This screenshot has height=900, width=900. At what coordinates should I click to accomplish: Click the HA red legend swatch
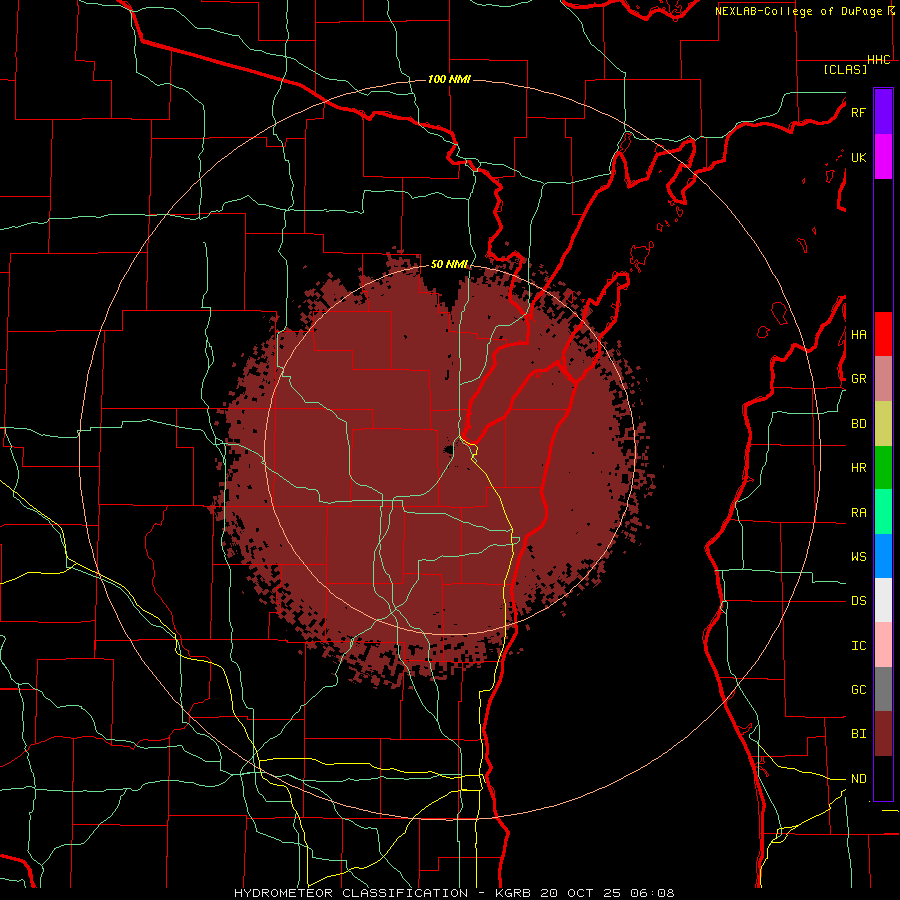click(883, 334)
